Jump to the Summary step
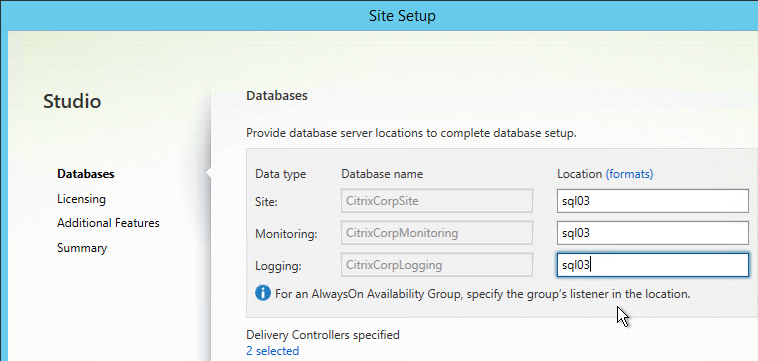Viewport: 758px width, 361px height. coord(82,248)
